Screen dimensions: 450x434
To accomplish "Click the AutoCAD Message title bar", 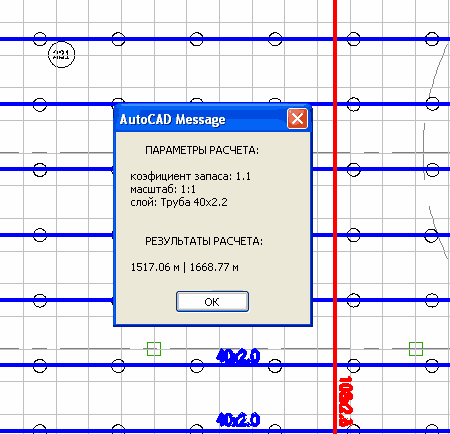I will [200, 119].
